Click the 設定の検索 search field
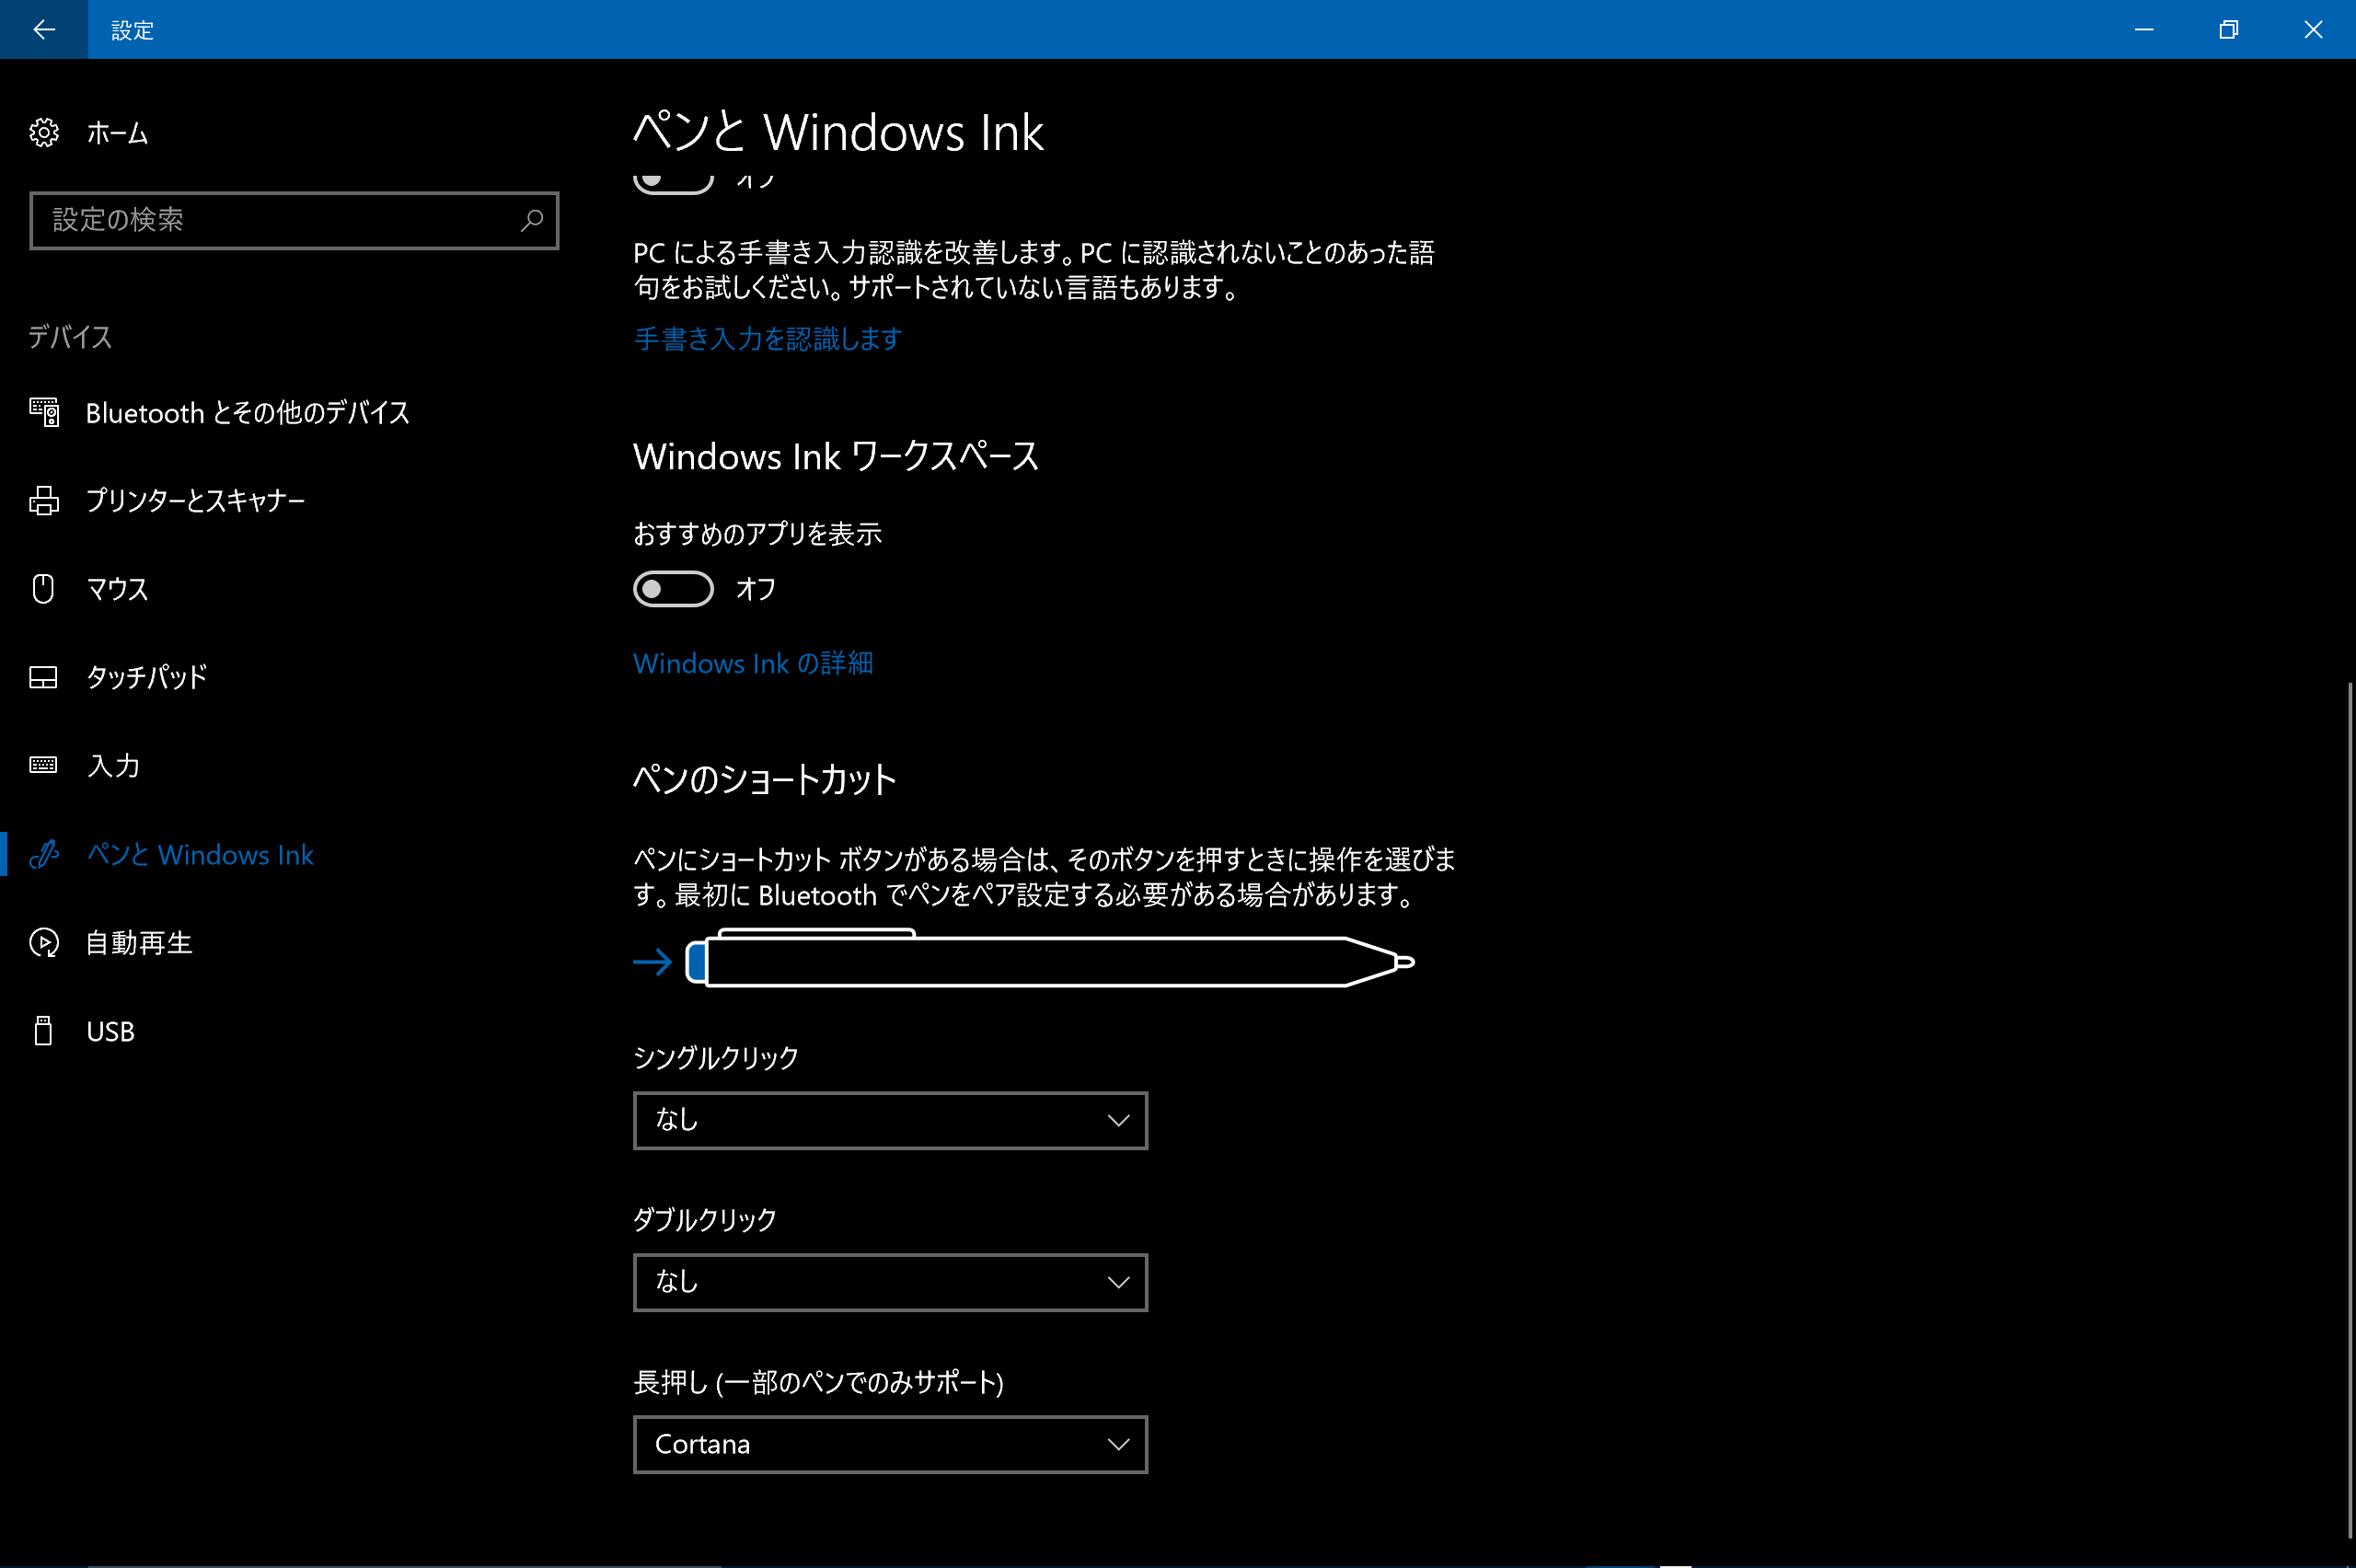Viewport: 2356px width, 1568px height. pos(280,220)
